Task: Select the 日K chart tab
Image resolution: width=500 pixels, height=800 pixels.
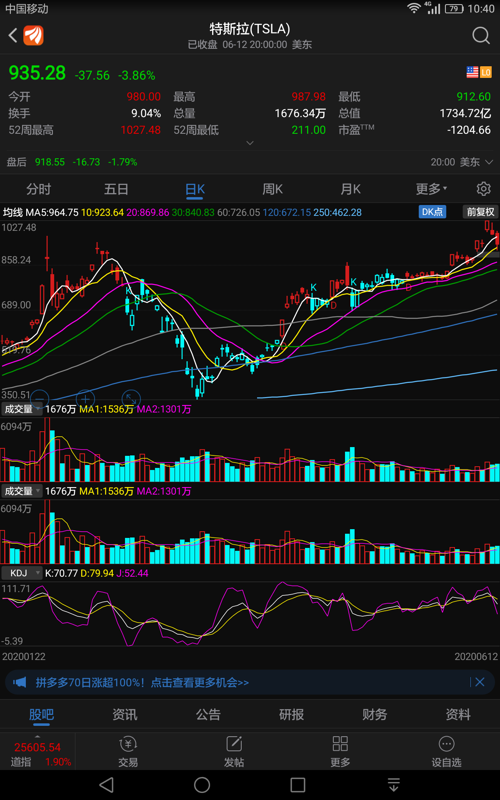Action: [194, 189]
